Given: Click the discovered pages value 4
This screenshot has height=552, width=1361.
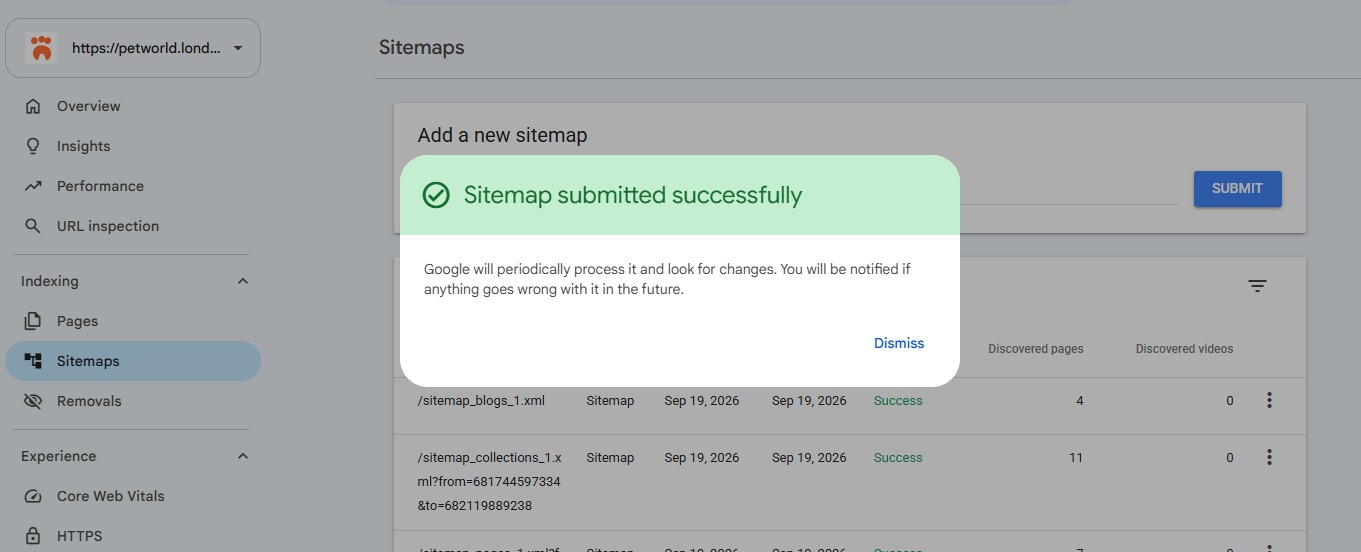Looking at the screenshot, I should pos(1080,401).
